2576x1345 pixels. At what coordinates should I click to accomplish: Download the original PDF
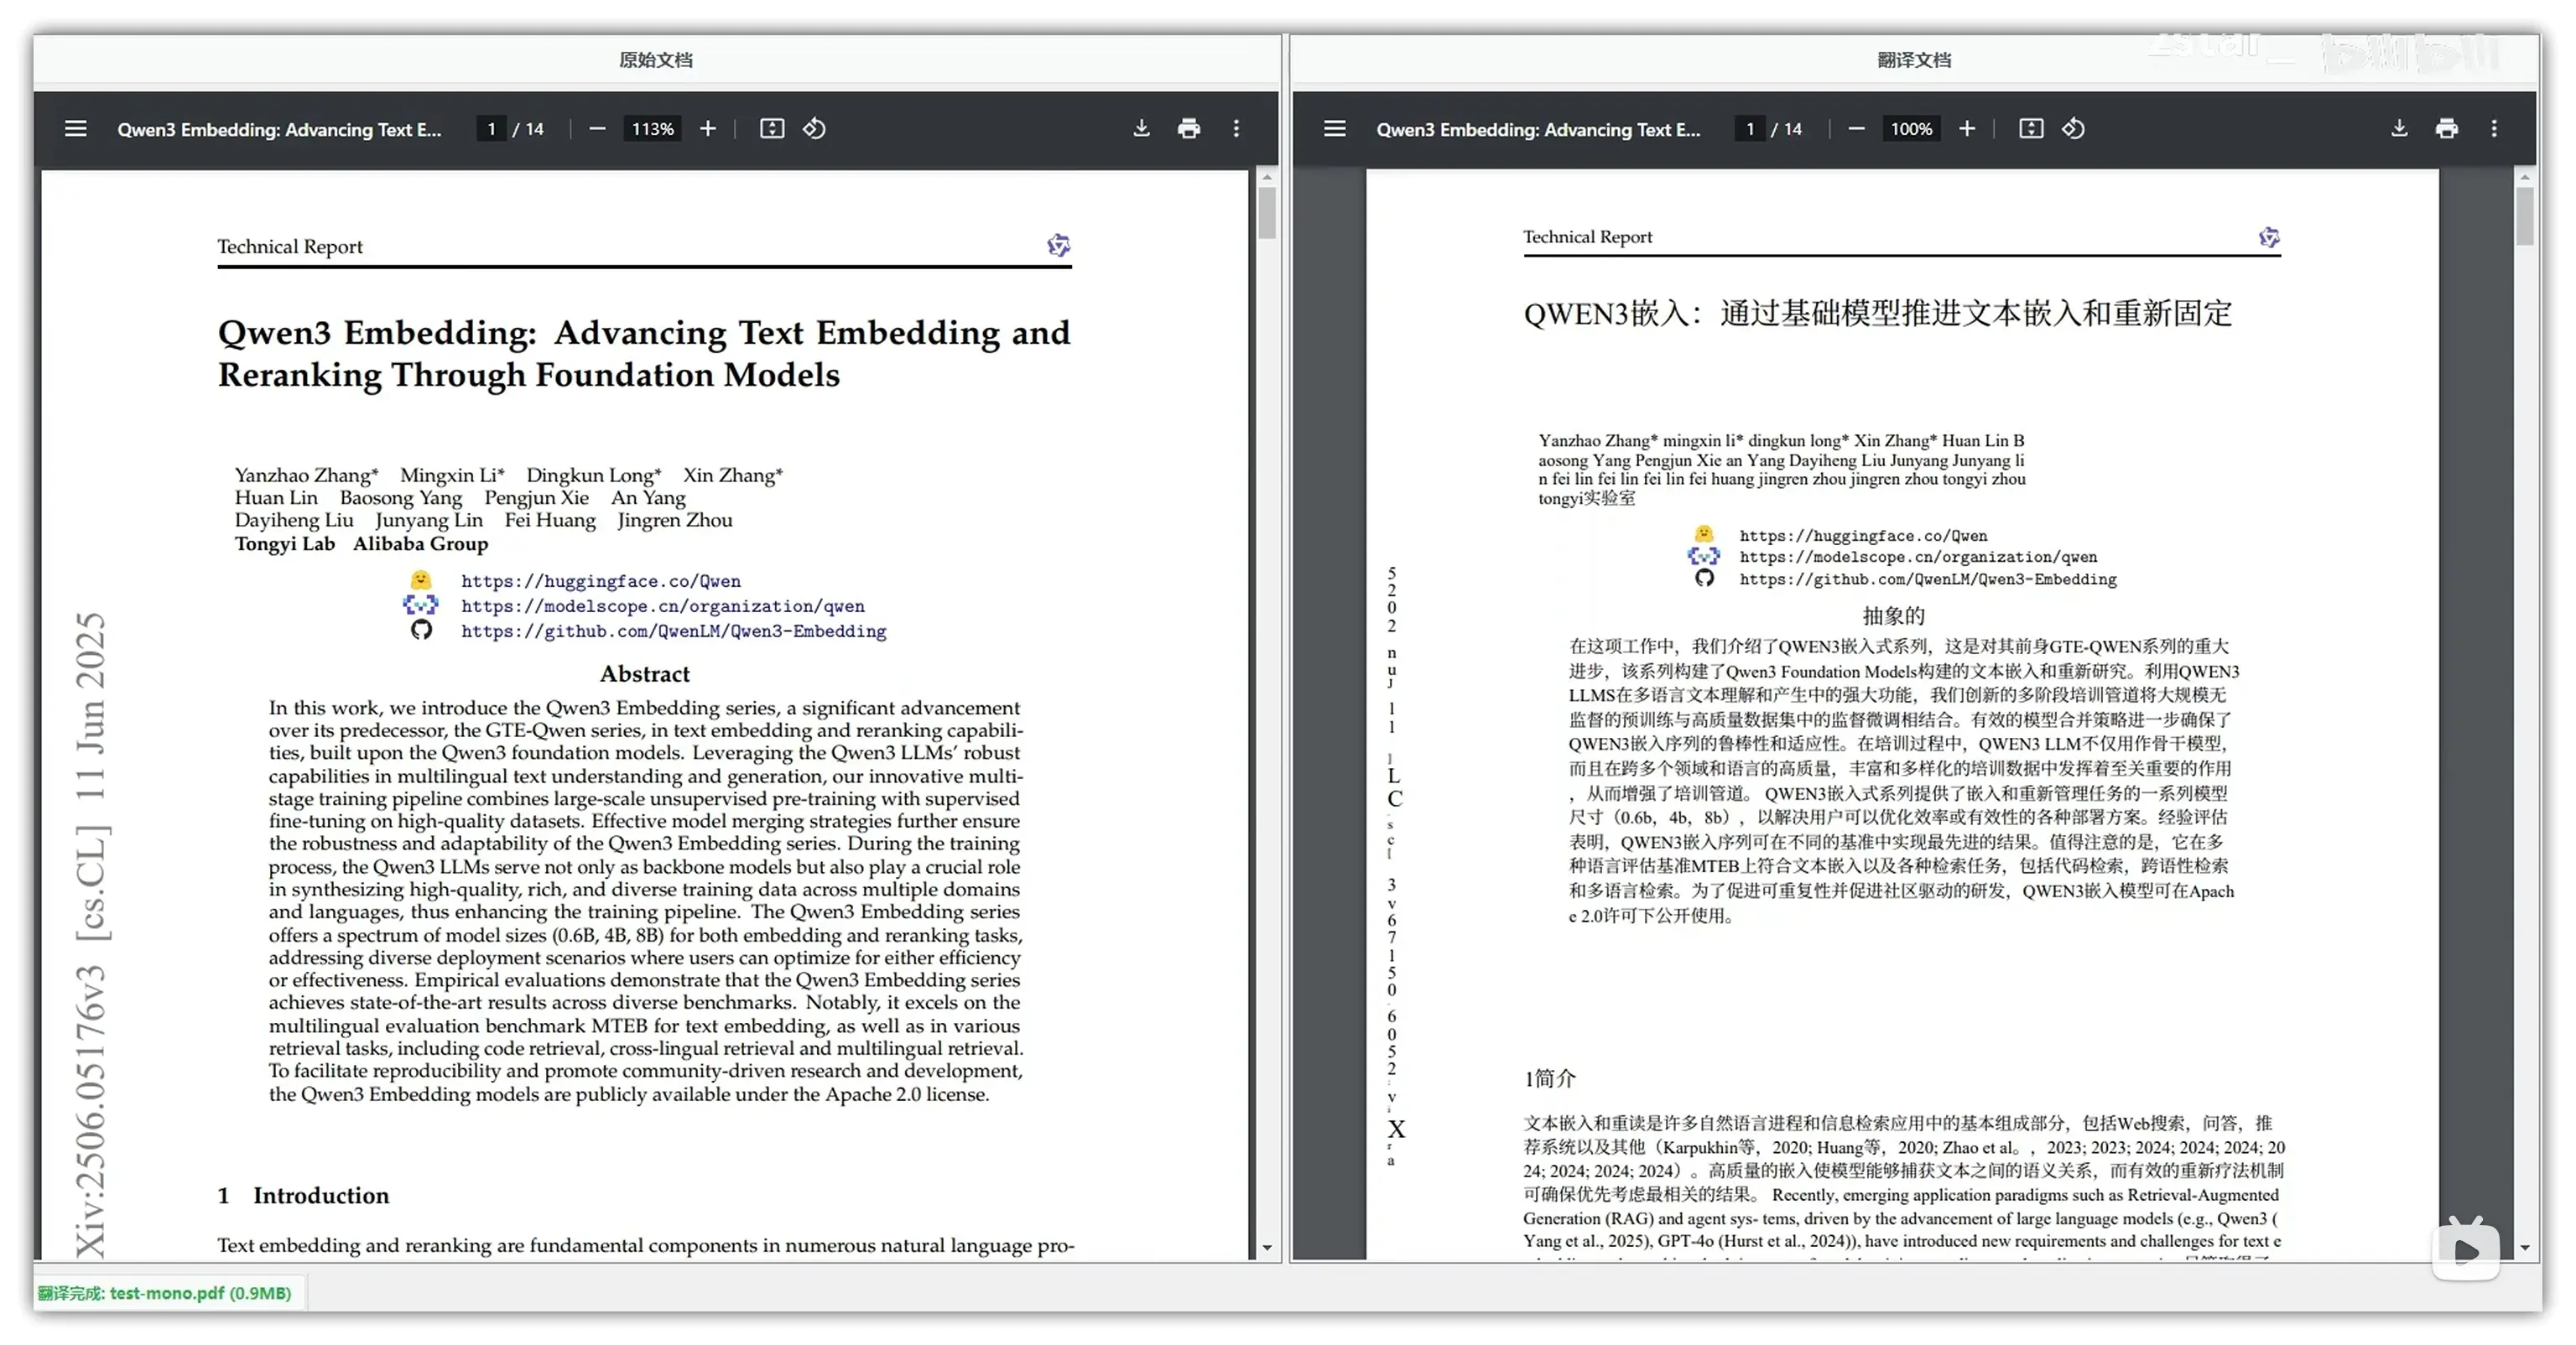(1141, 128)
